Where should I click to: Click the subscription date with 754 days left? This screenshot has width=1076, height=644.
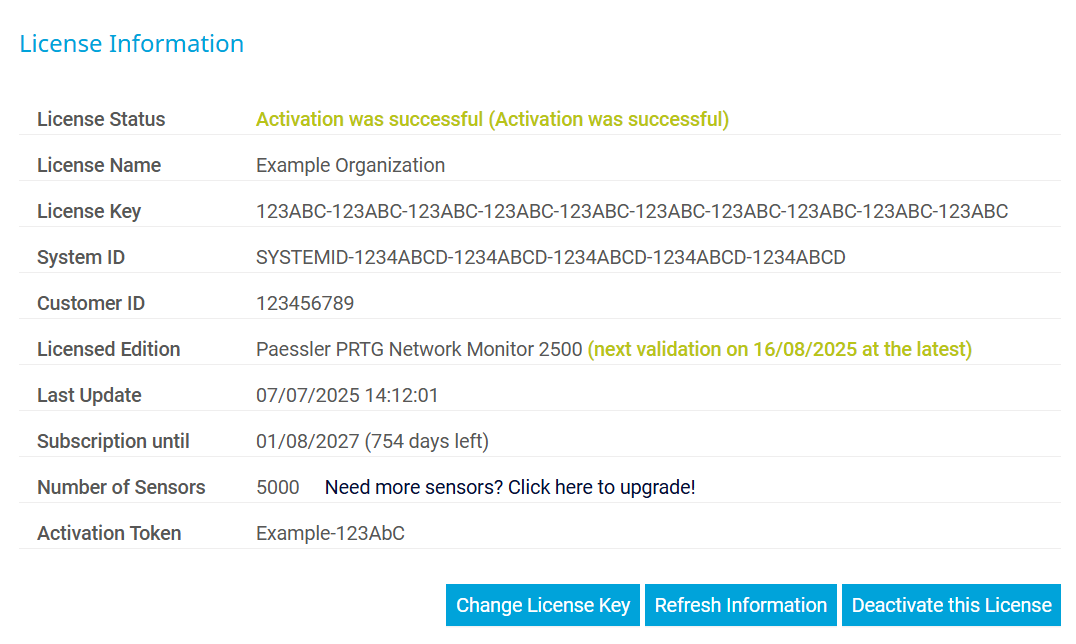[x=372, y=441]
